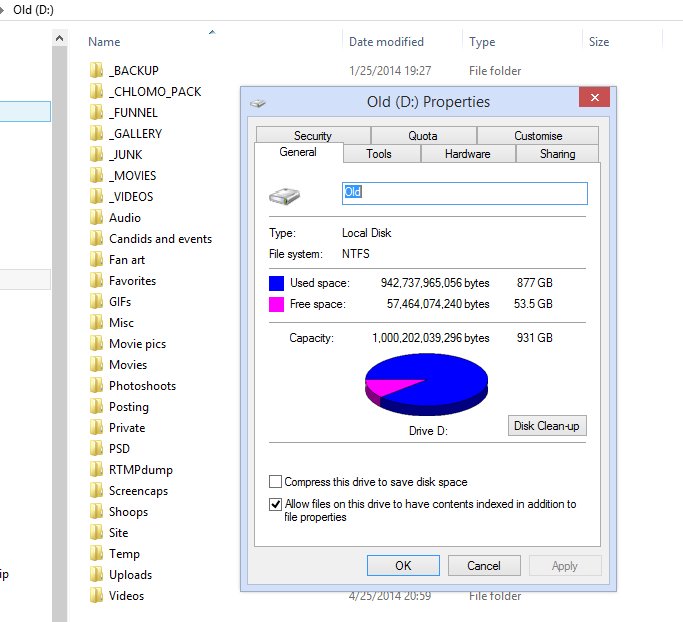683x622 pixels.
Task: Click Old (D:) in the address bar
Action: point(34,10)
